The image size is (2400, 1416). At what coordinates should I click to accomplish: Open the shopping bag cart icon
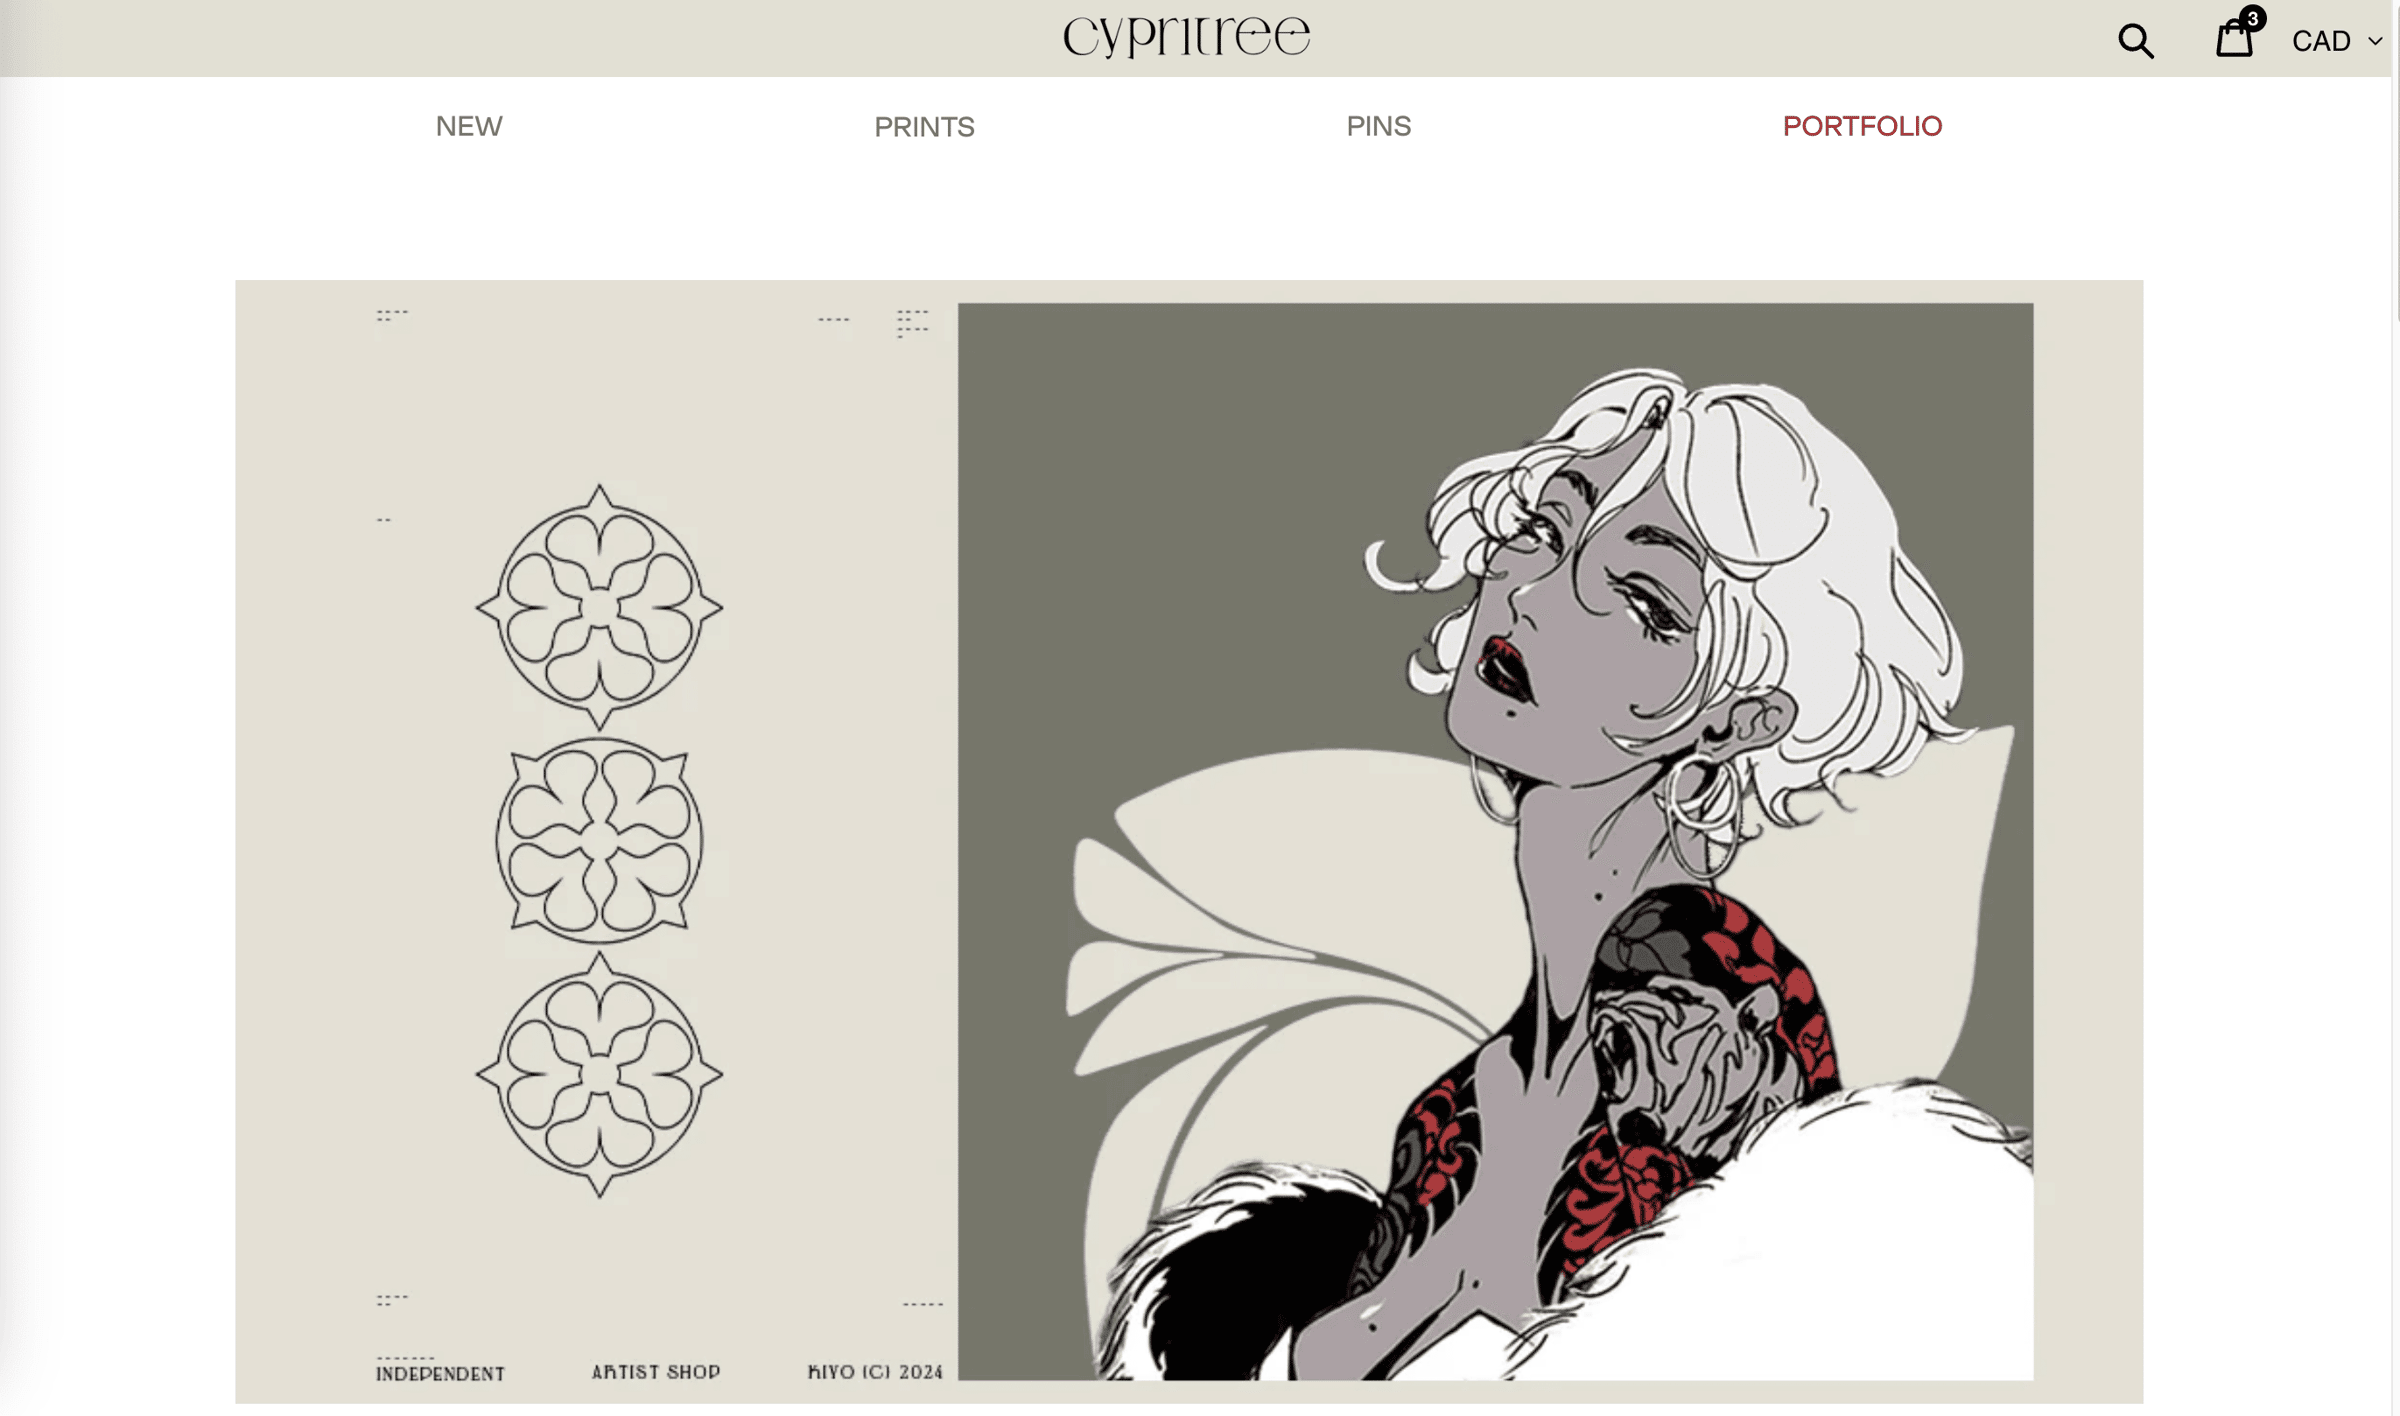pyautogui.click(x=2234, y=38)
